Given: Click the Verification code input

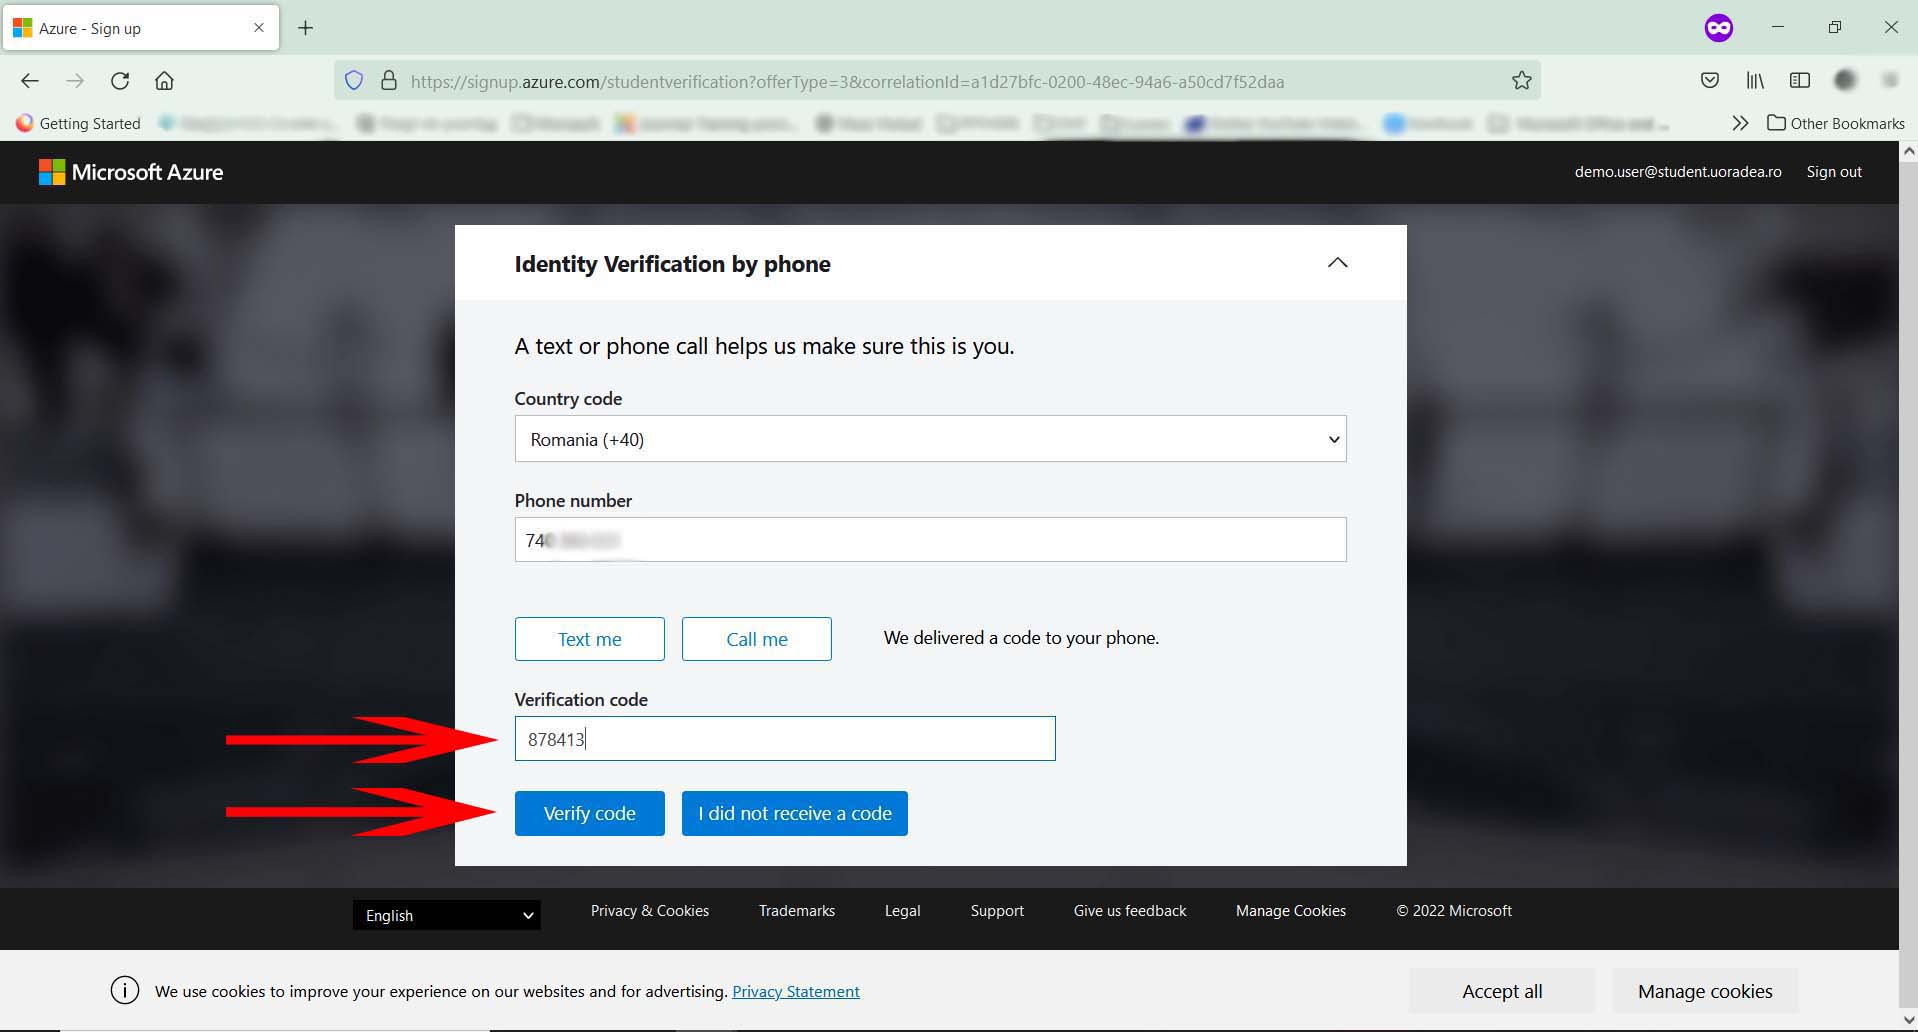Looking at the screenshot, I should coord(785,739).
